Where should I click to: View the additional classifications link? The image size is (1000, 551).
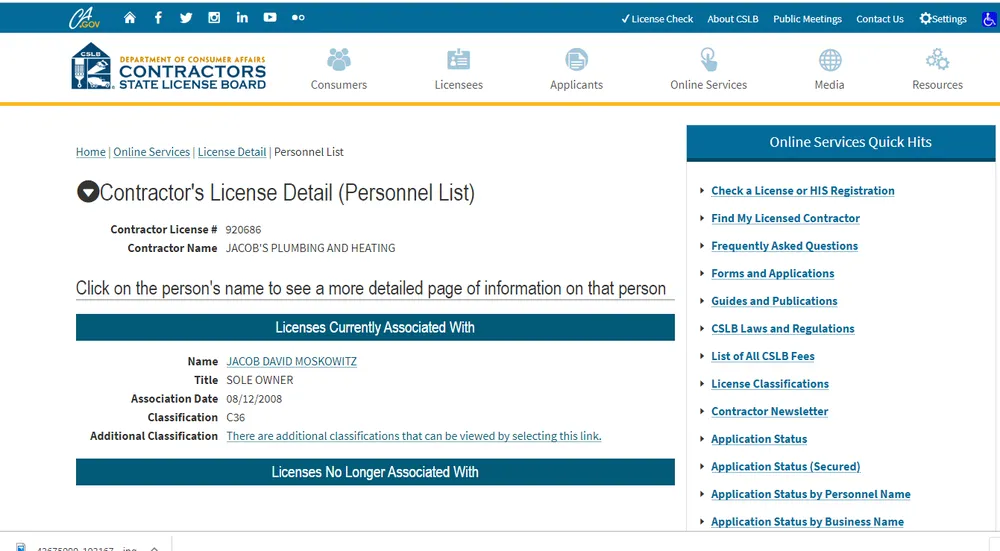pyautogui.click(x=413, y=436)
